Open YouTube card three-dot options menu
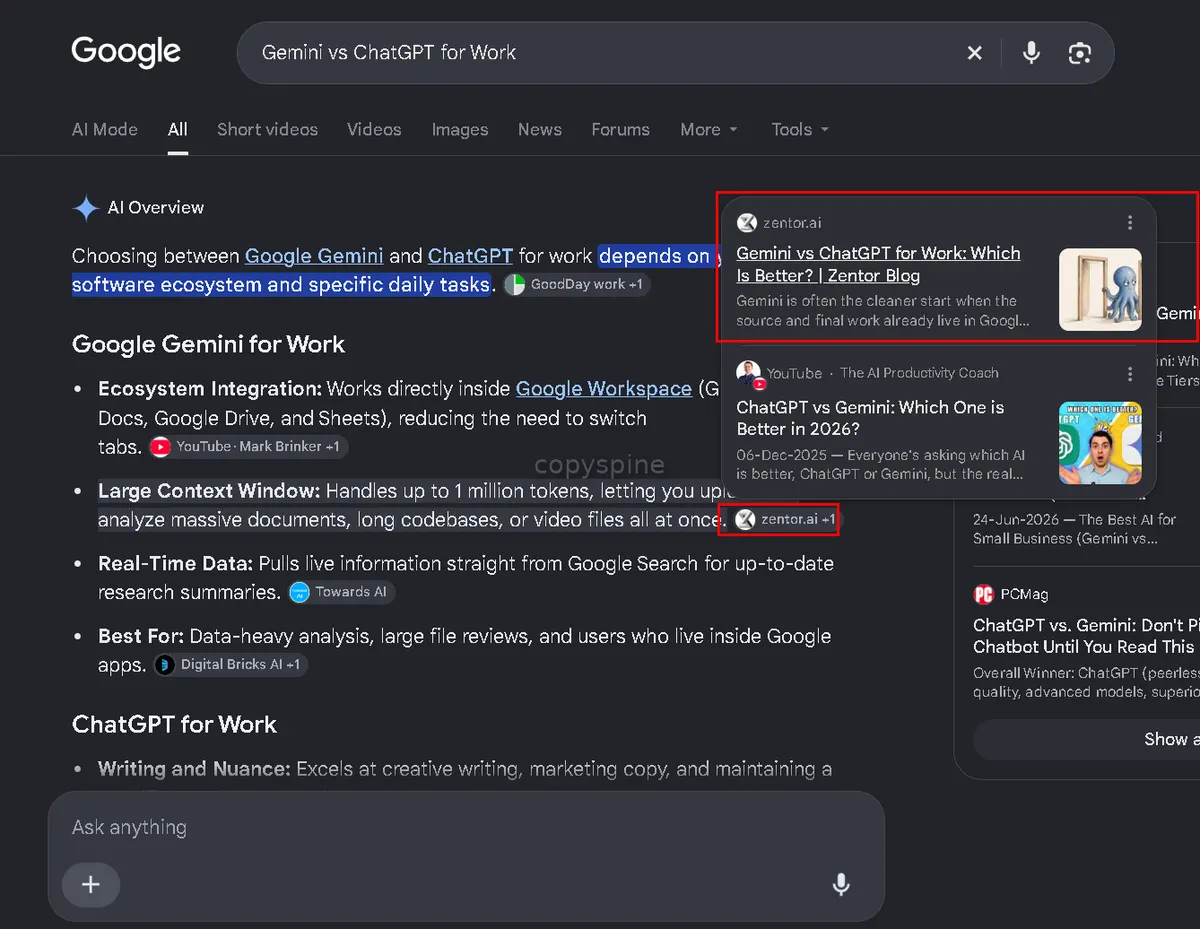 [x=1130, y=373]
